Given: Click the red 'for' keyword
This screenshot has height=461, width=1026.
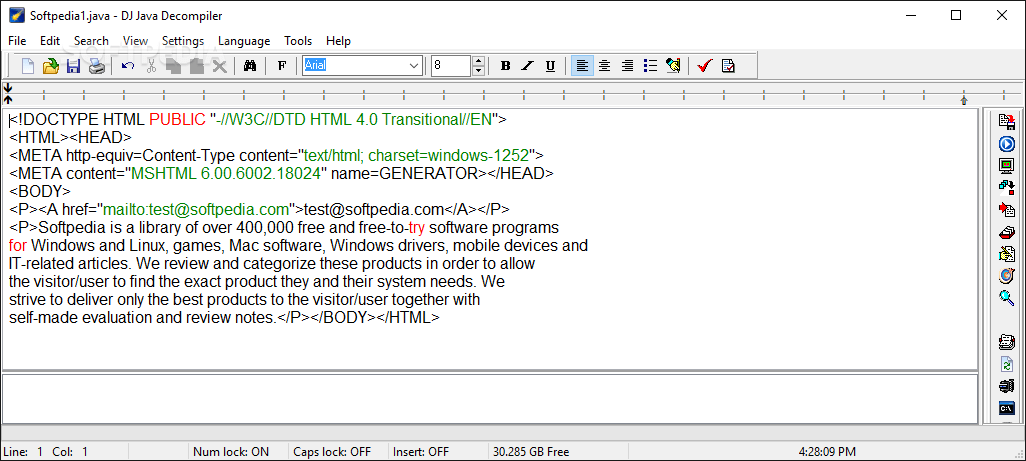Looking at the screenshot, I should [18, 246].
